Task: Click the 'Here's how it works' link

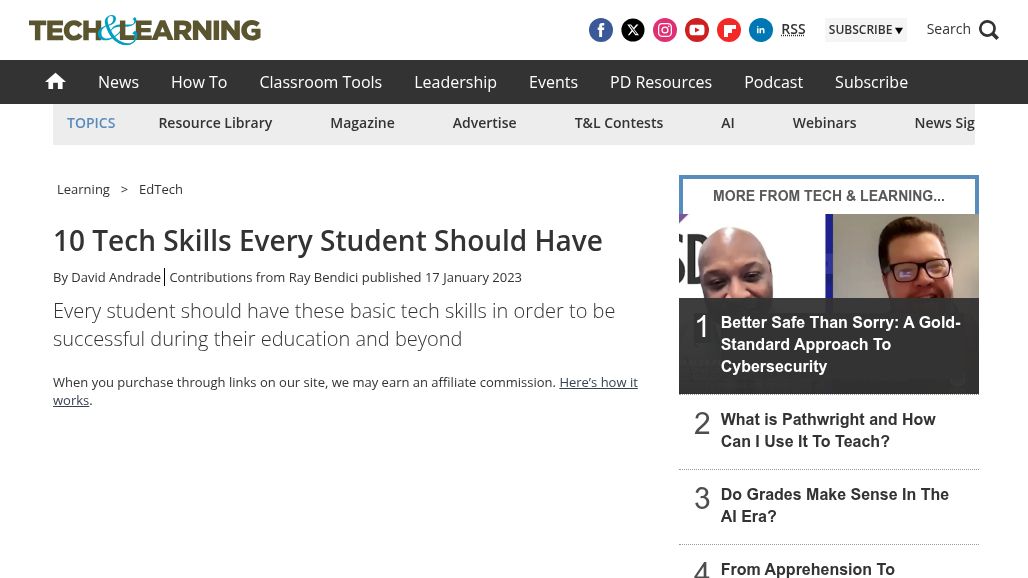Action: pyautogui.click(x=598, y=382)
